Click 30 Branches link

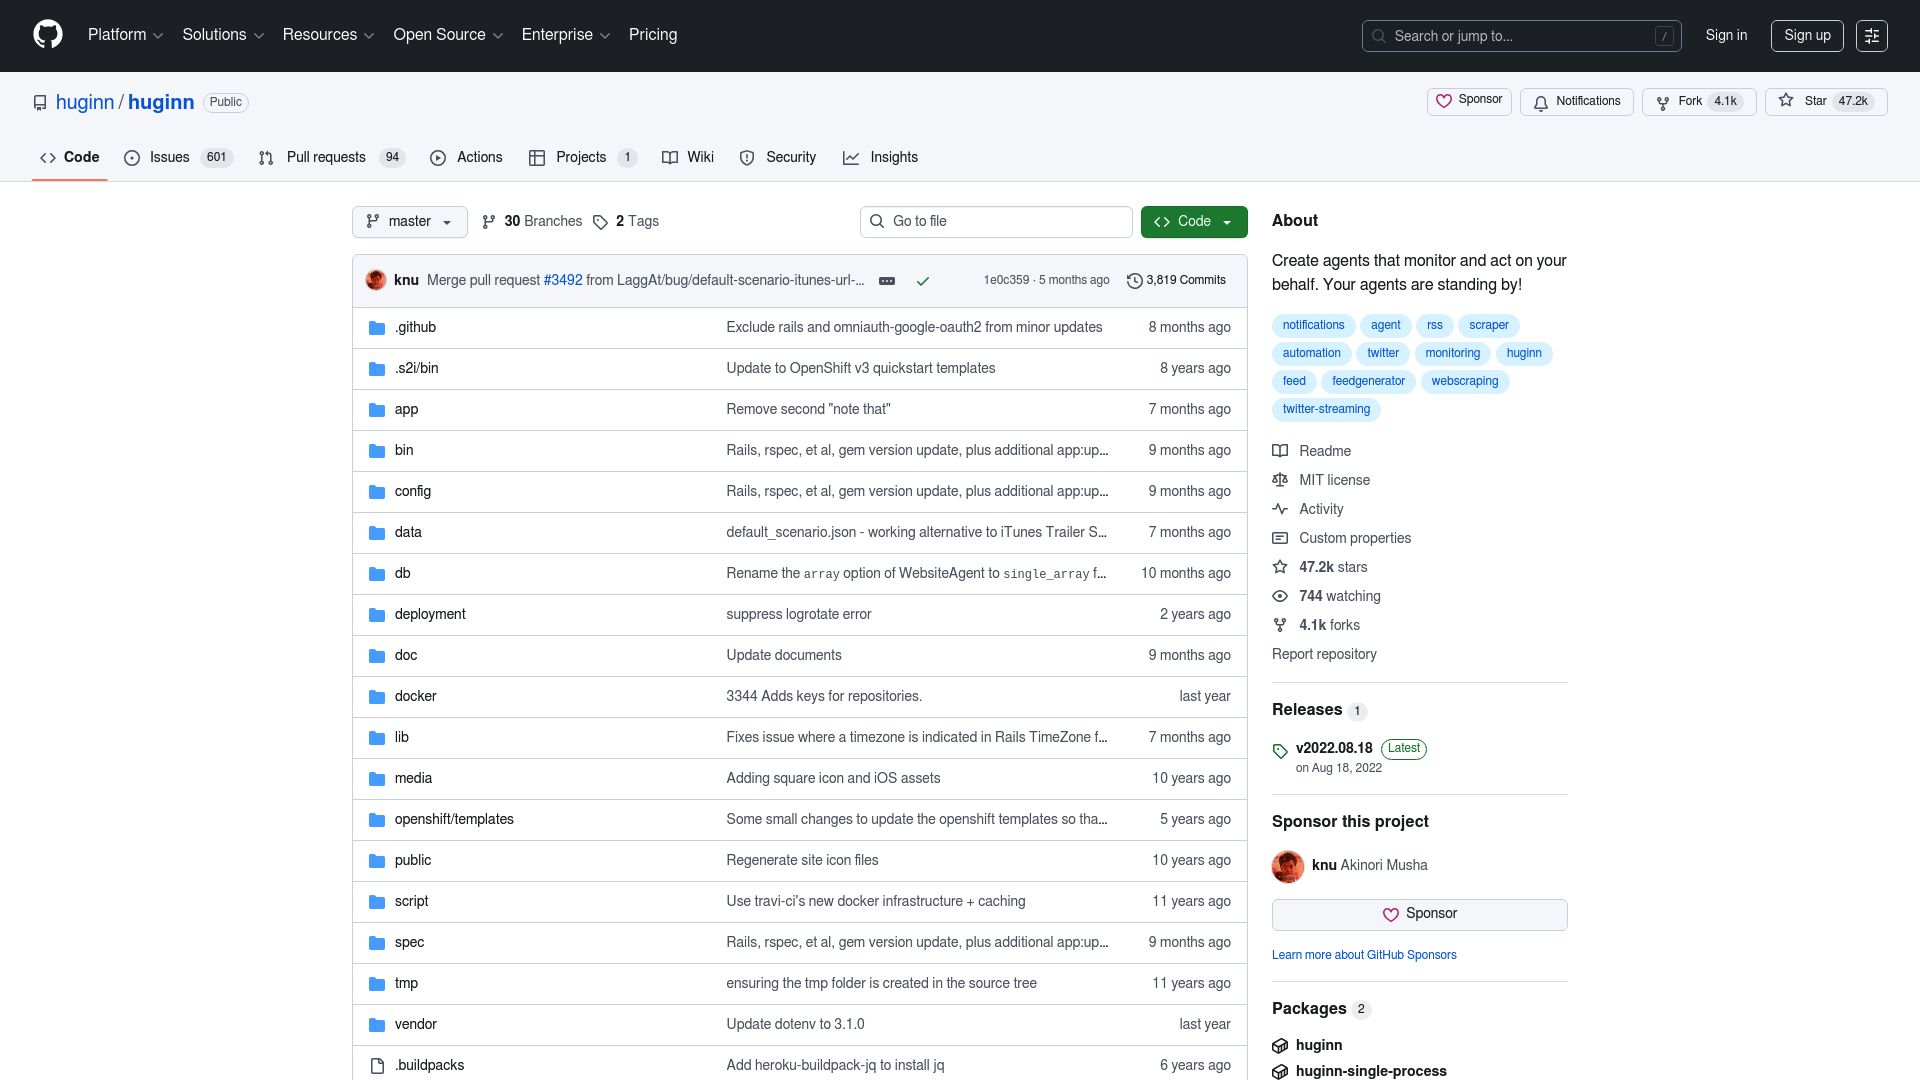tap(532, 222)
